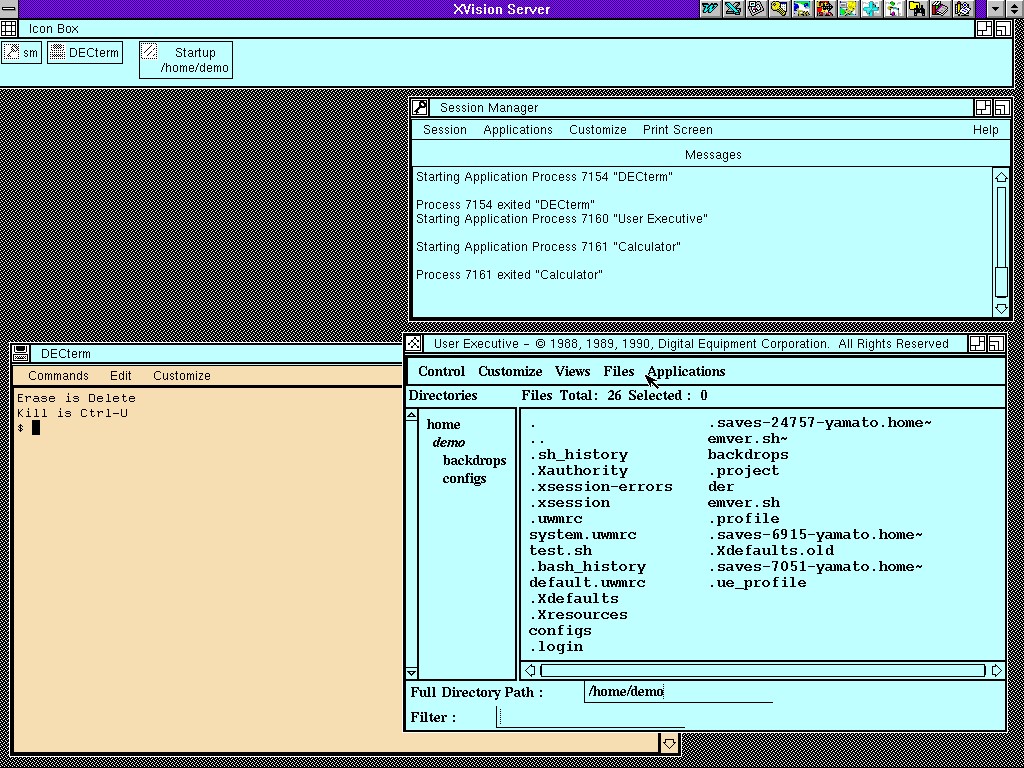Select the DECterm icon in Icon Box
The image size is (1024, 768).
click(85, 53)
